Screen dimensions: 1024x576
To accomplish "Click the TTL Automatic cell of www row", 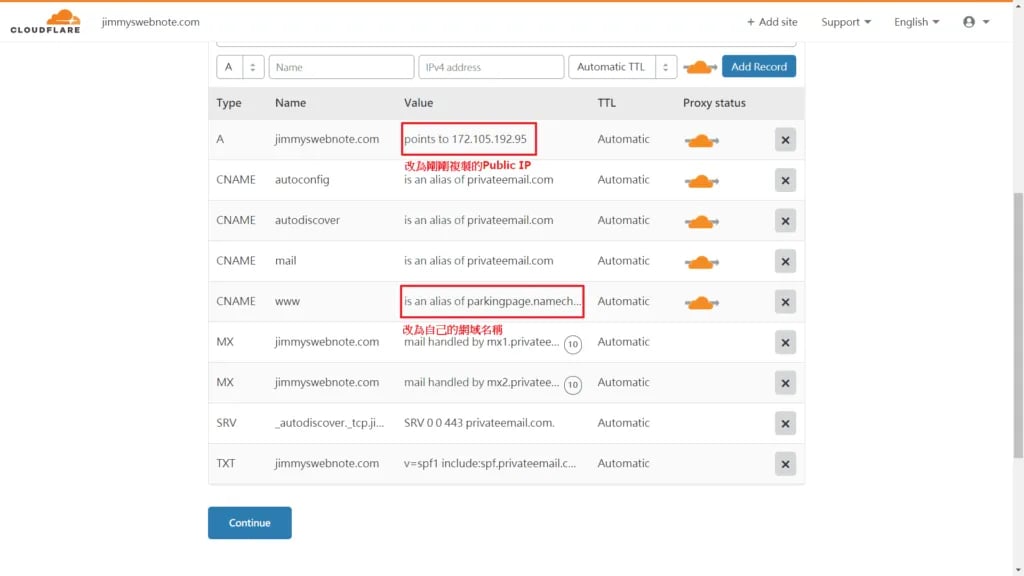I will click(623, 301).
